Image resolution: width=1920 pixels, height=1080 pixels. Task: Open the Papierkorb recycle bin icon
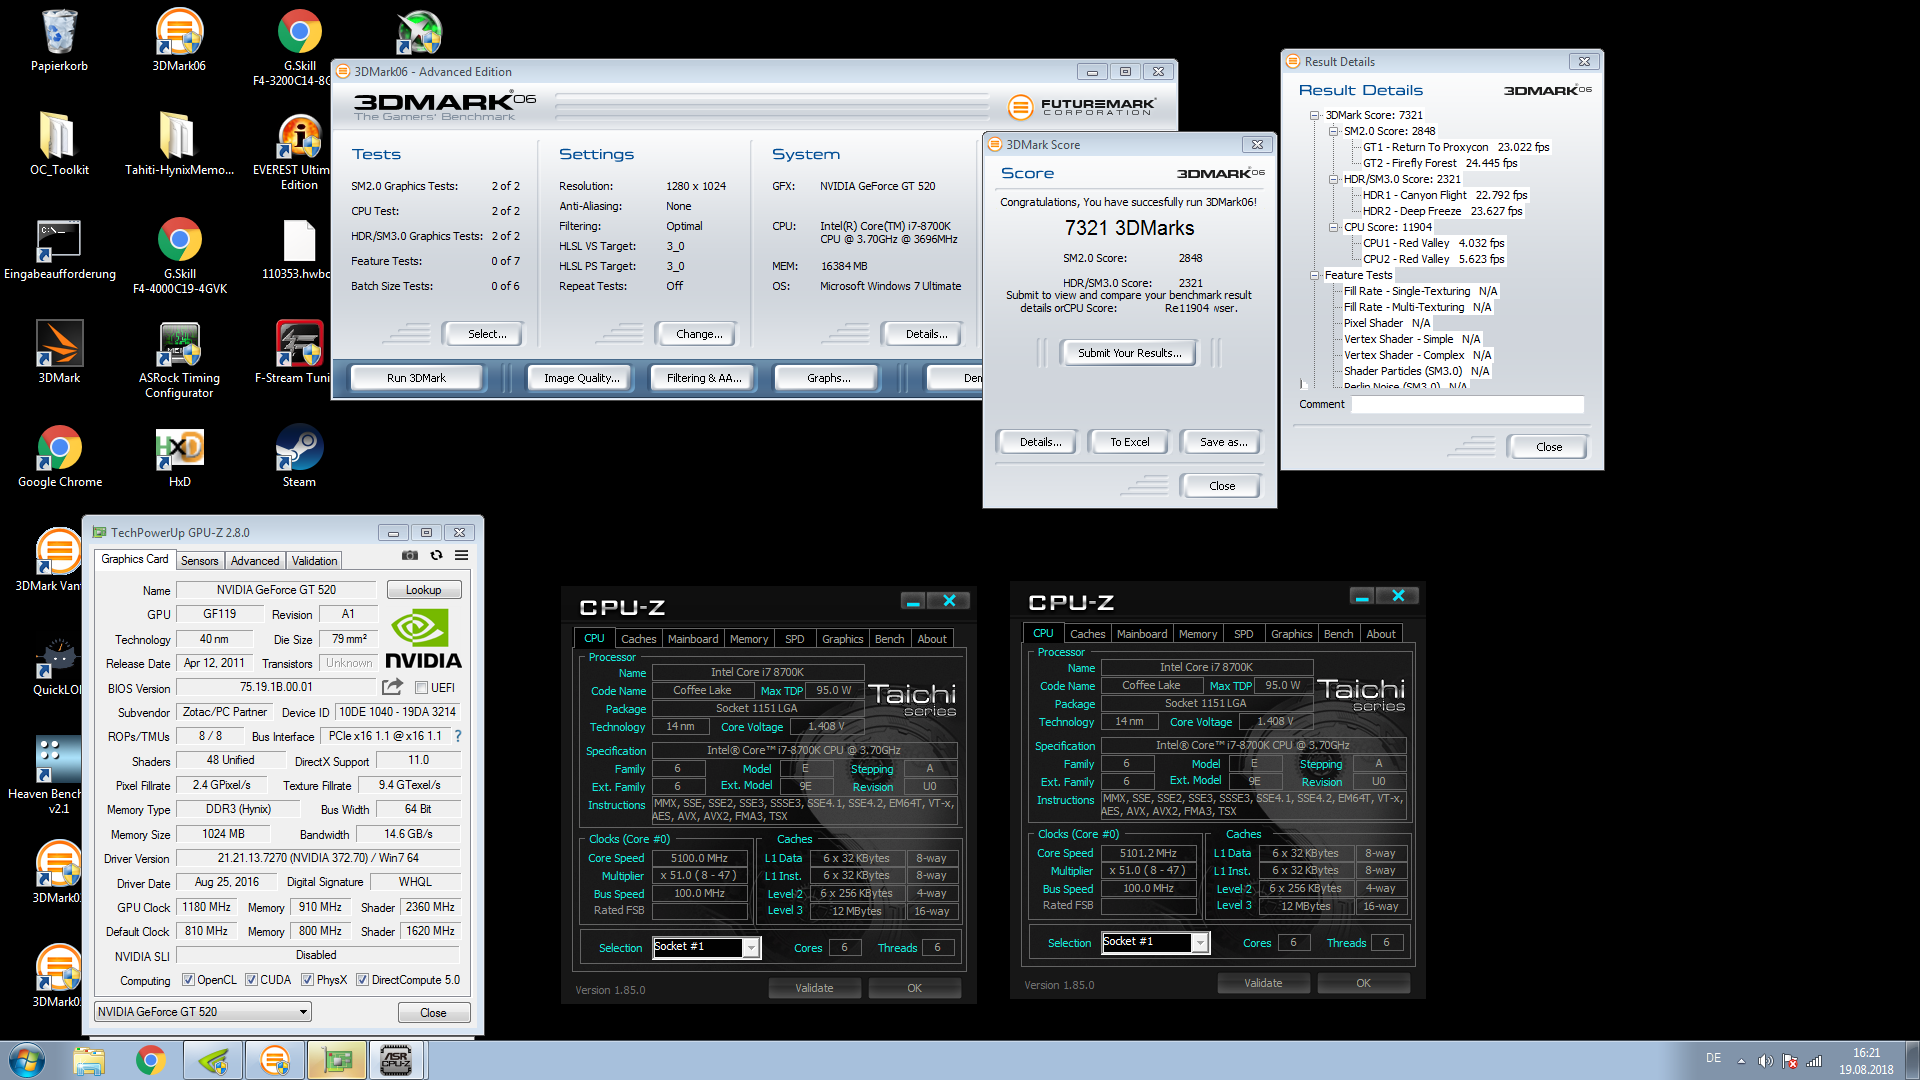(59, 40)
